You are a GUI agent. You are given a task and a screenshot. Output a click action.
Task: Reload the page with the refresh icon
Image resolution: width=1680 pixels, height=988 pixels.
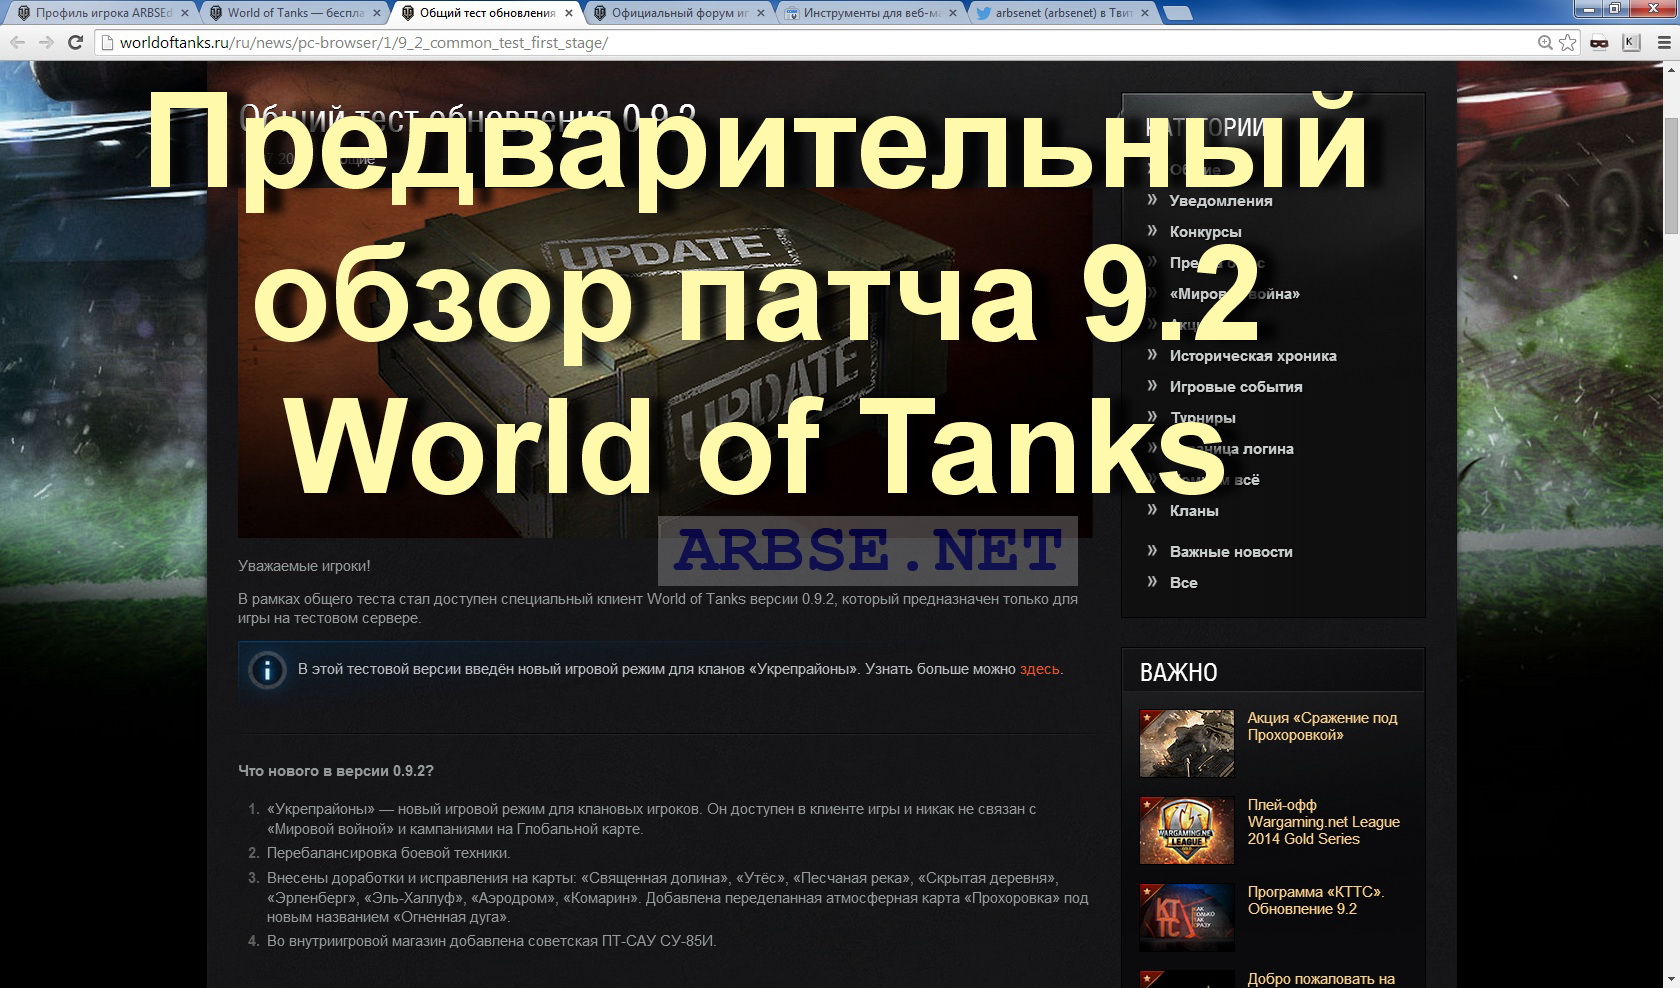[75, 42]
